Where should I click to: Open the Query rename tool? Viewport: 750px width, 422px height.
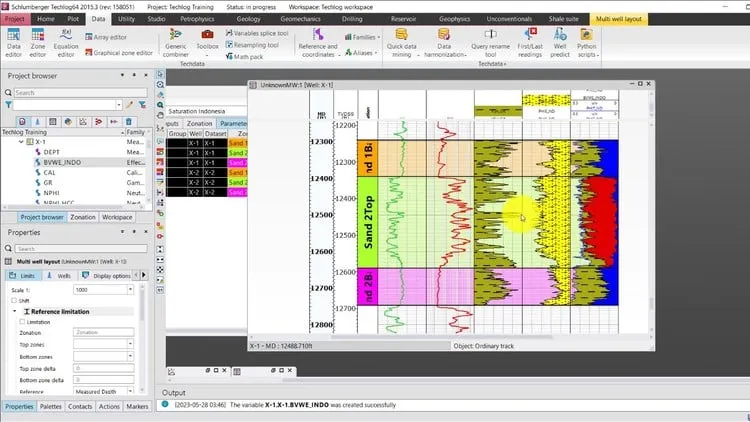coord(490,43)
